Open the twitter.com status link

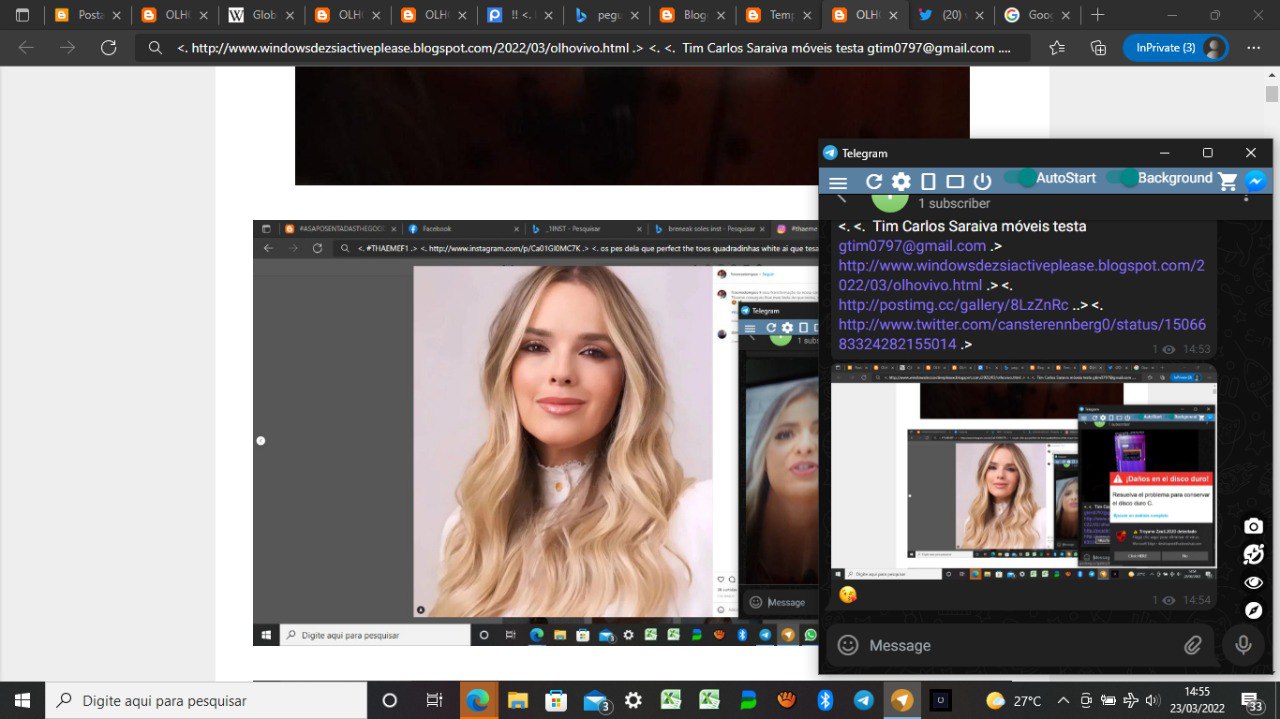(x=1022, y=334)
